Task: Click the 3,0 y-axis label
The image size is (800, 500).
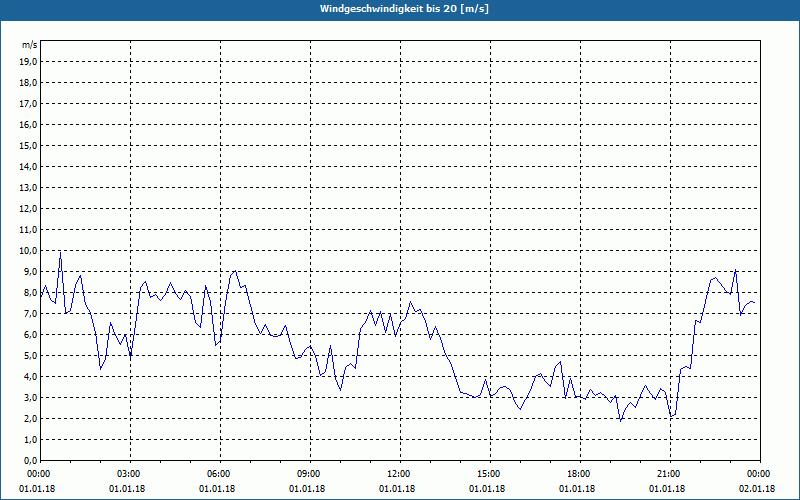Action: (x=30, y=397)
